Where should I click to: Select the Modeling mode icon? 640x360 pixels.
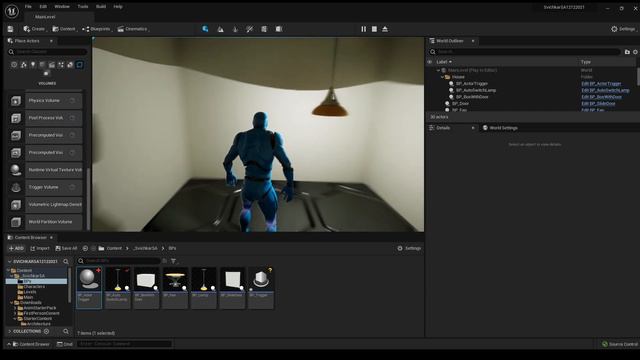pyautogui.click(x=264, y=29)
